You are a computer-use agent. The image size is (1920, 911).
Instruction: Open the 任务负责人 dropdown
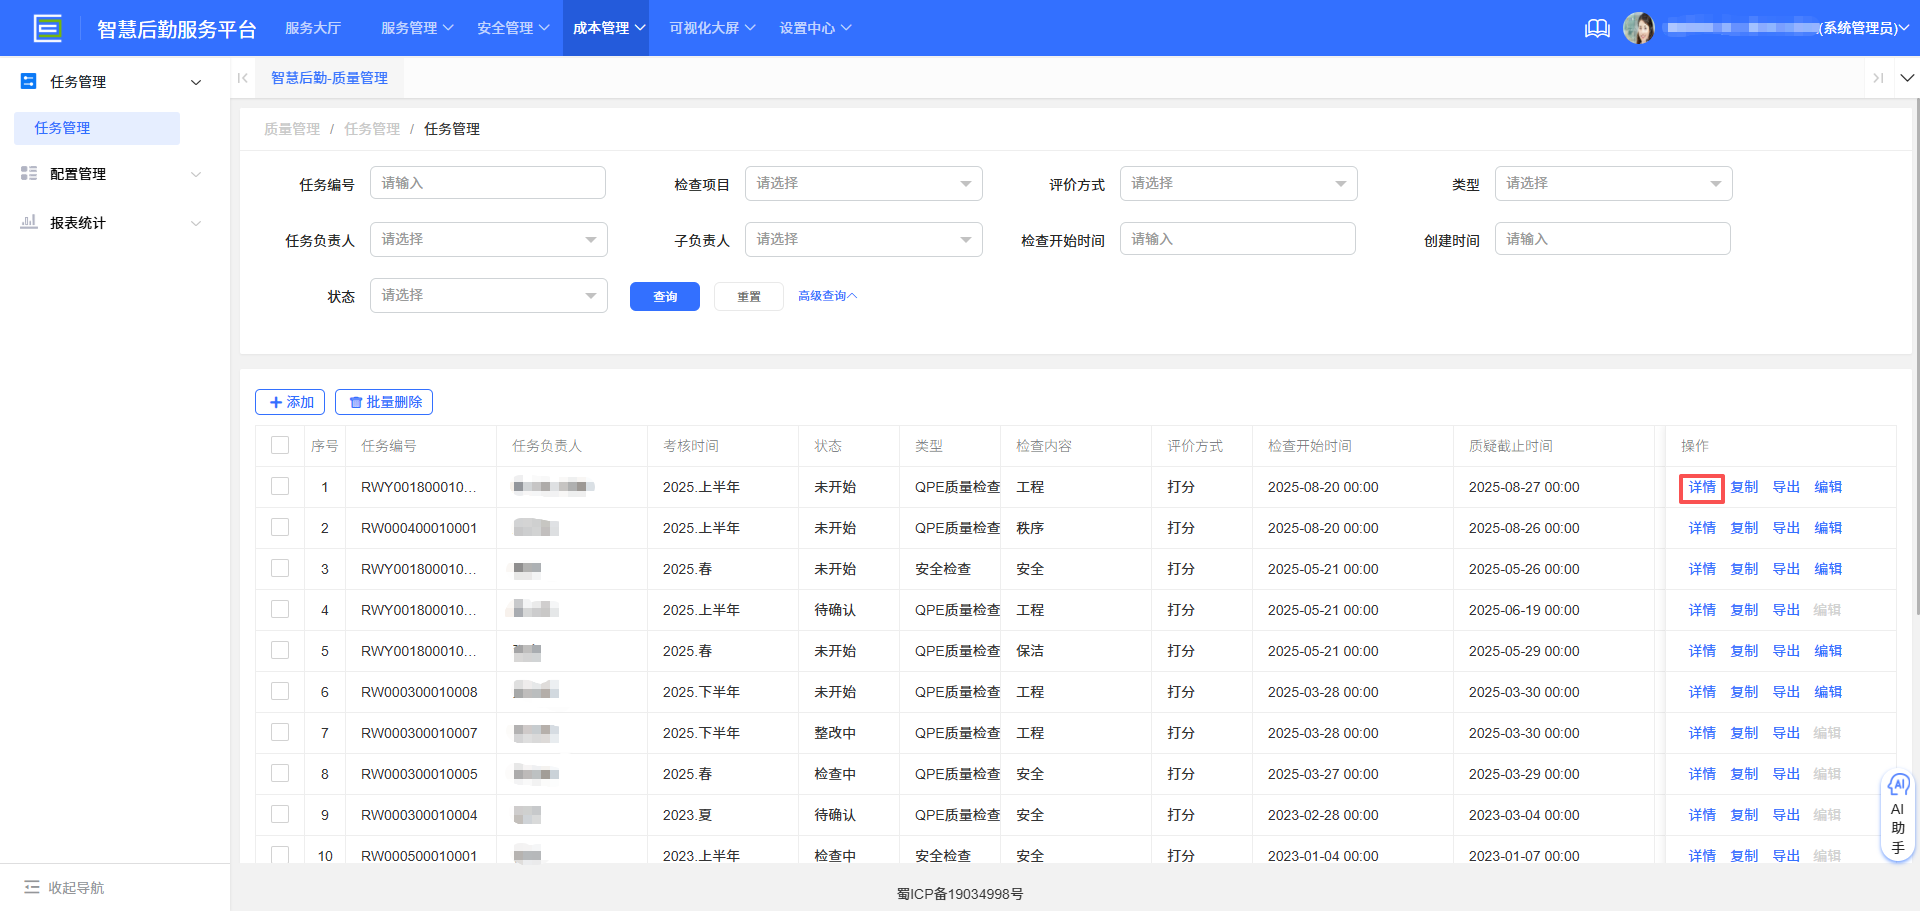pos(488,239)
